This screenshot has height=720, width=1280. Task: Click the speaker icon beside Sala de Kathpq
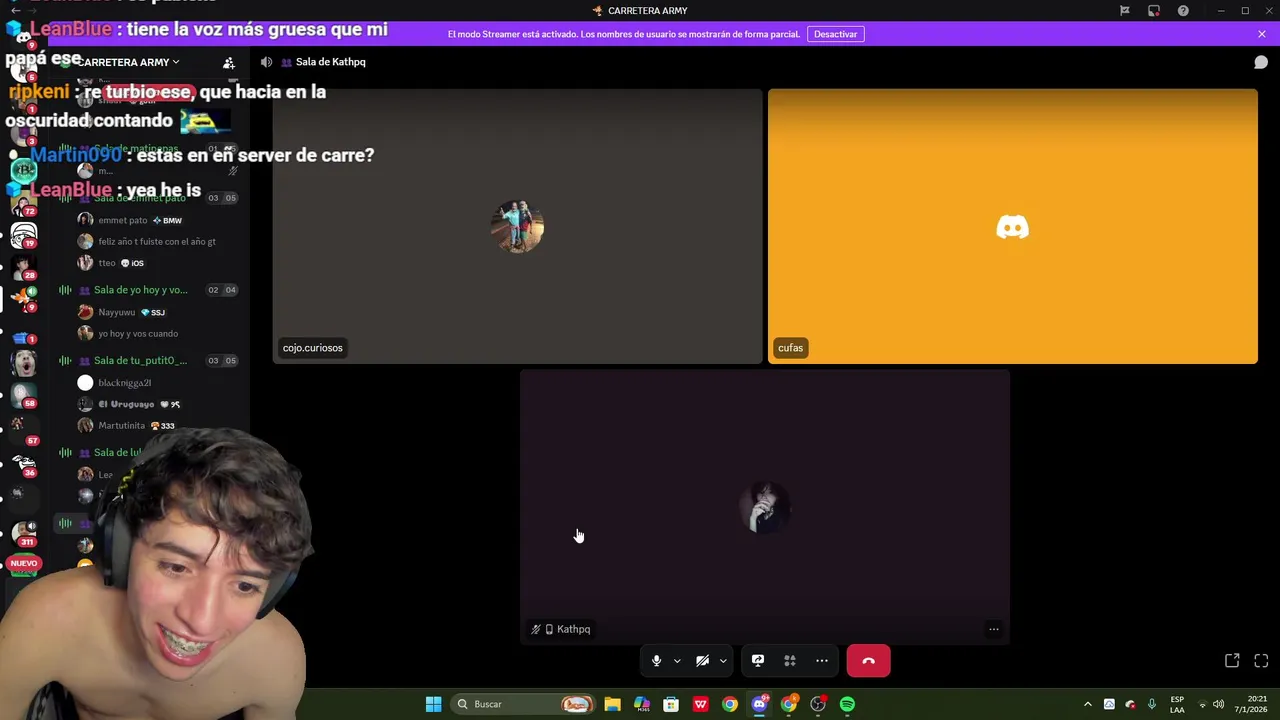coord(266,62)
